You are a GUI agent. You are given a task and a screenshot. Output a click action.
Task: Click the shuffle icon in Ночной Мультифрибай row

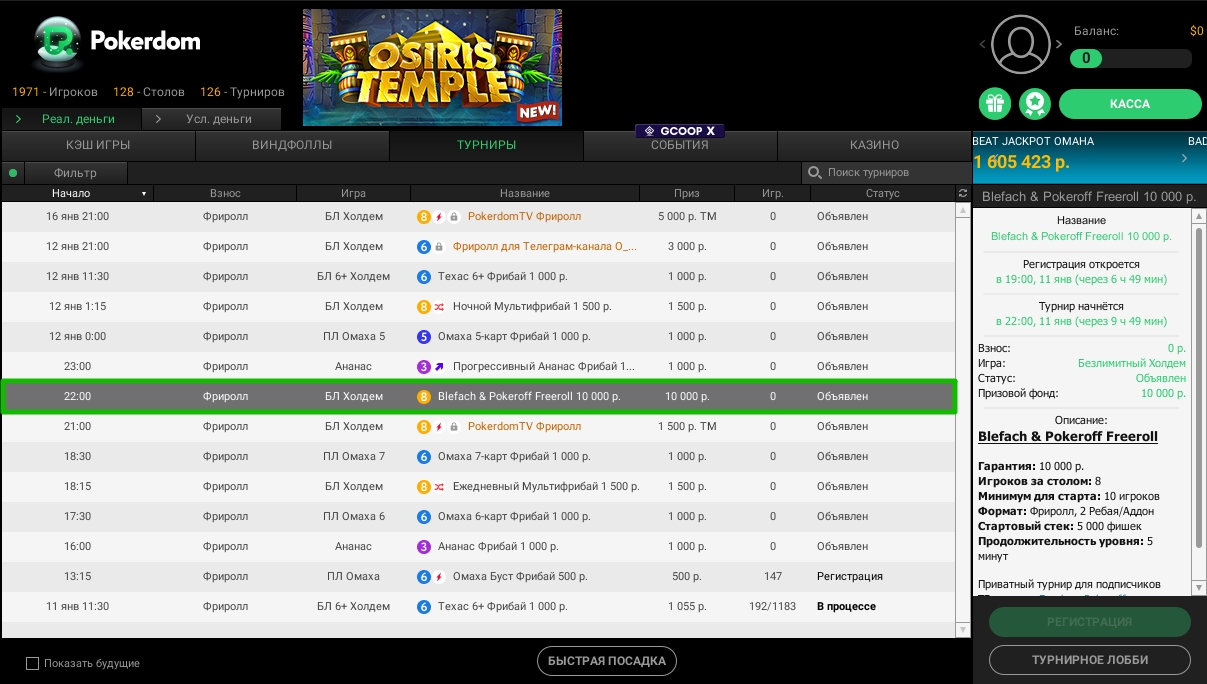coord(438,306)
